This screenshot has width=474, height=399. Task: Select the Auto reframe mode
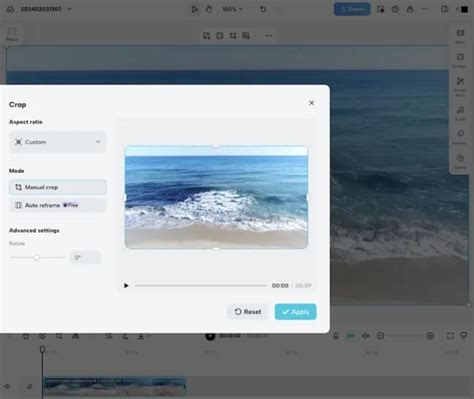point(58,205)
